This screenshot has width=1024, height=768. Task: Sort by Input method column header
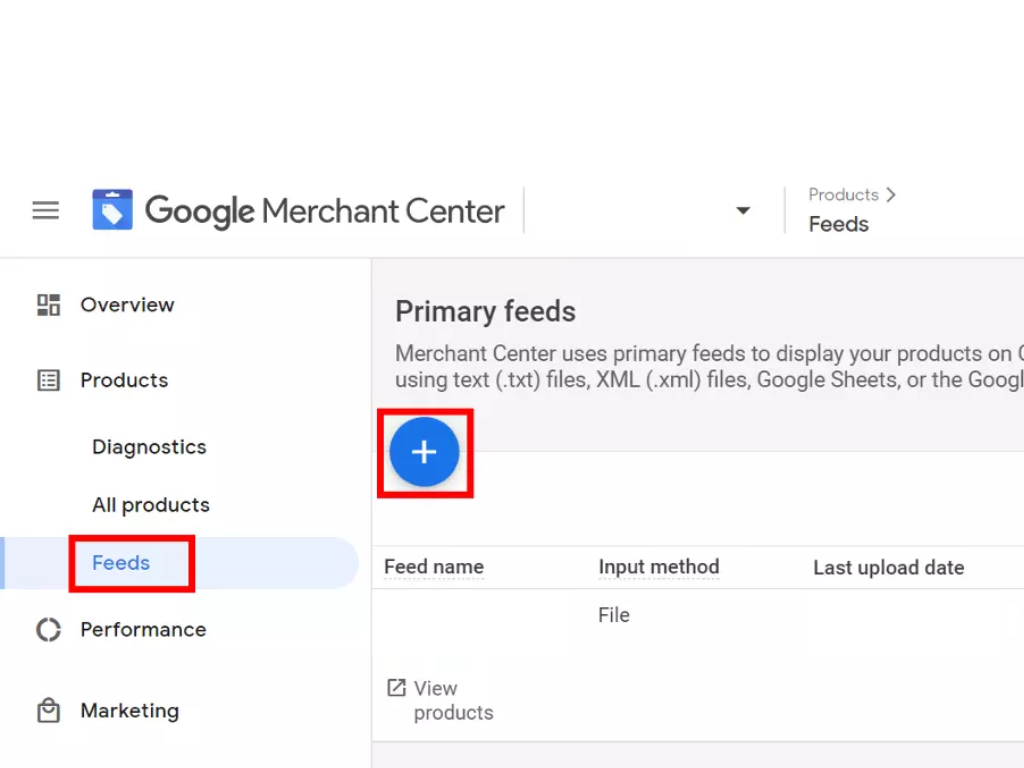pos(659,567)
